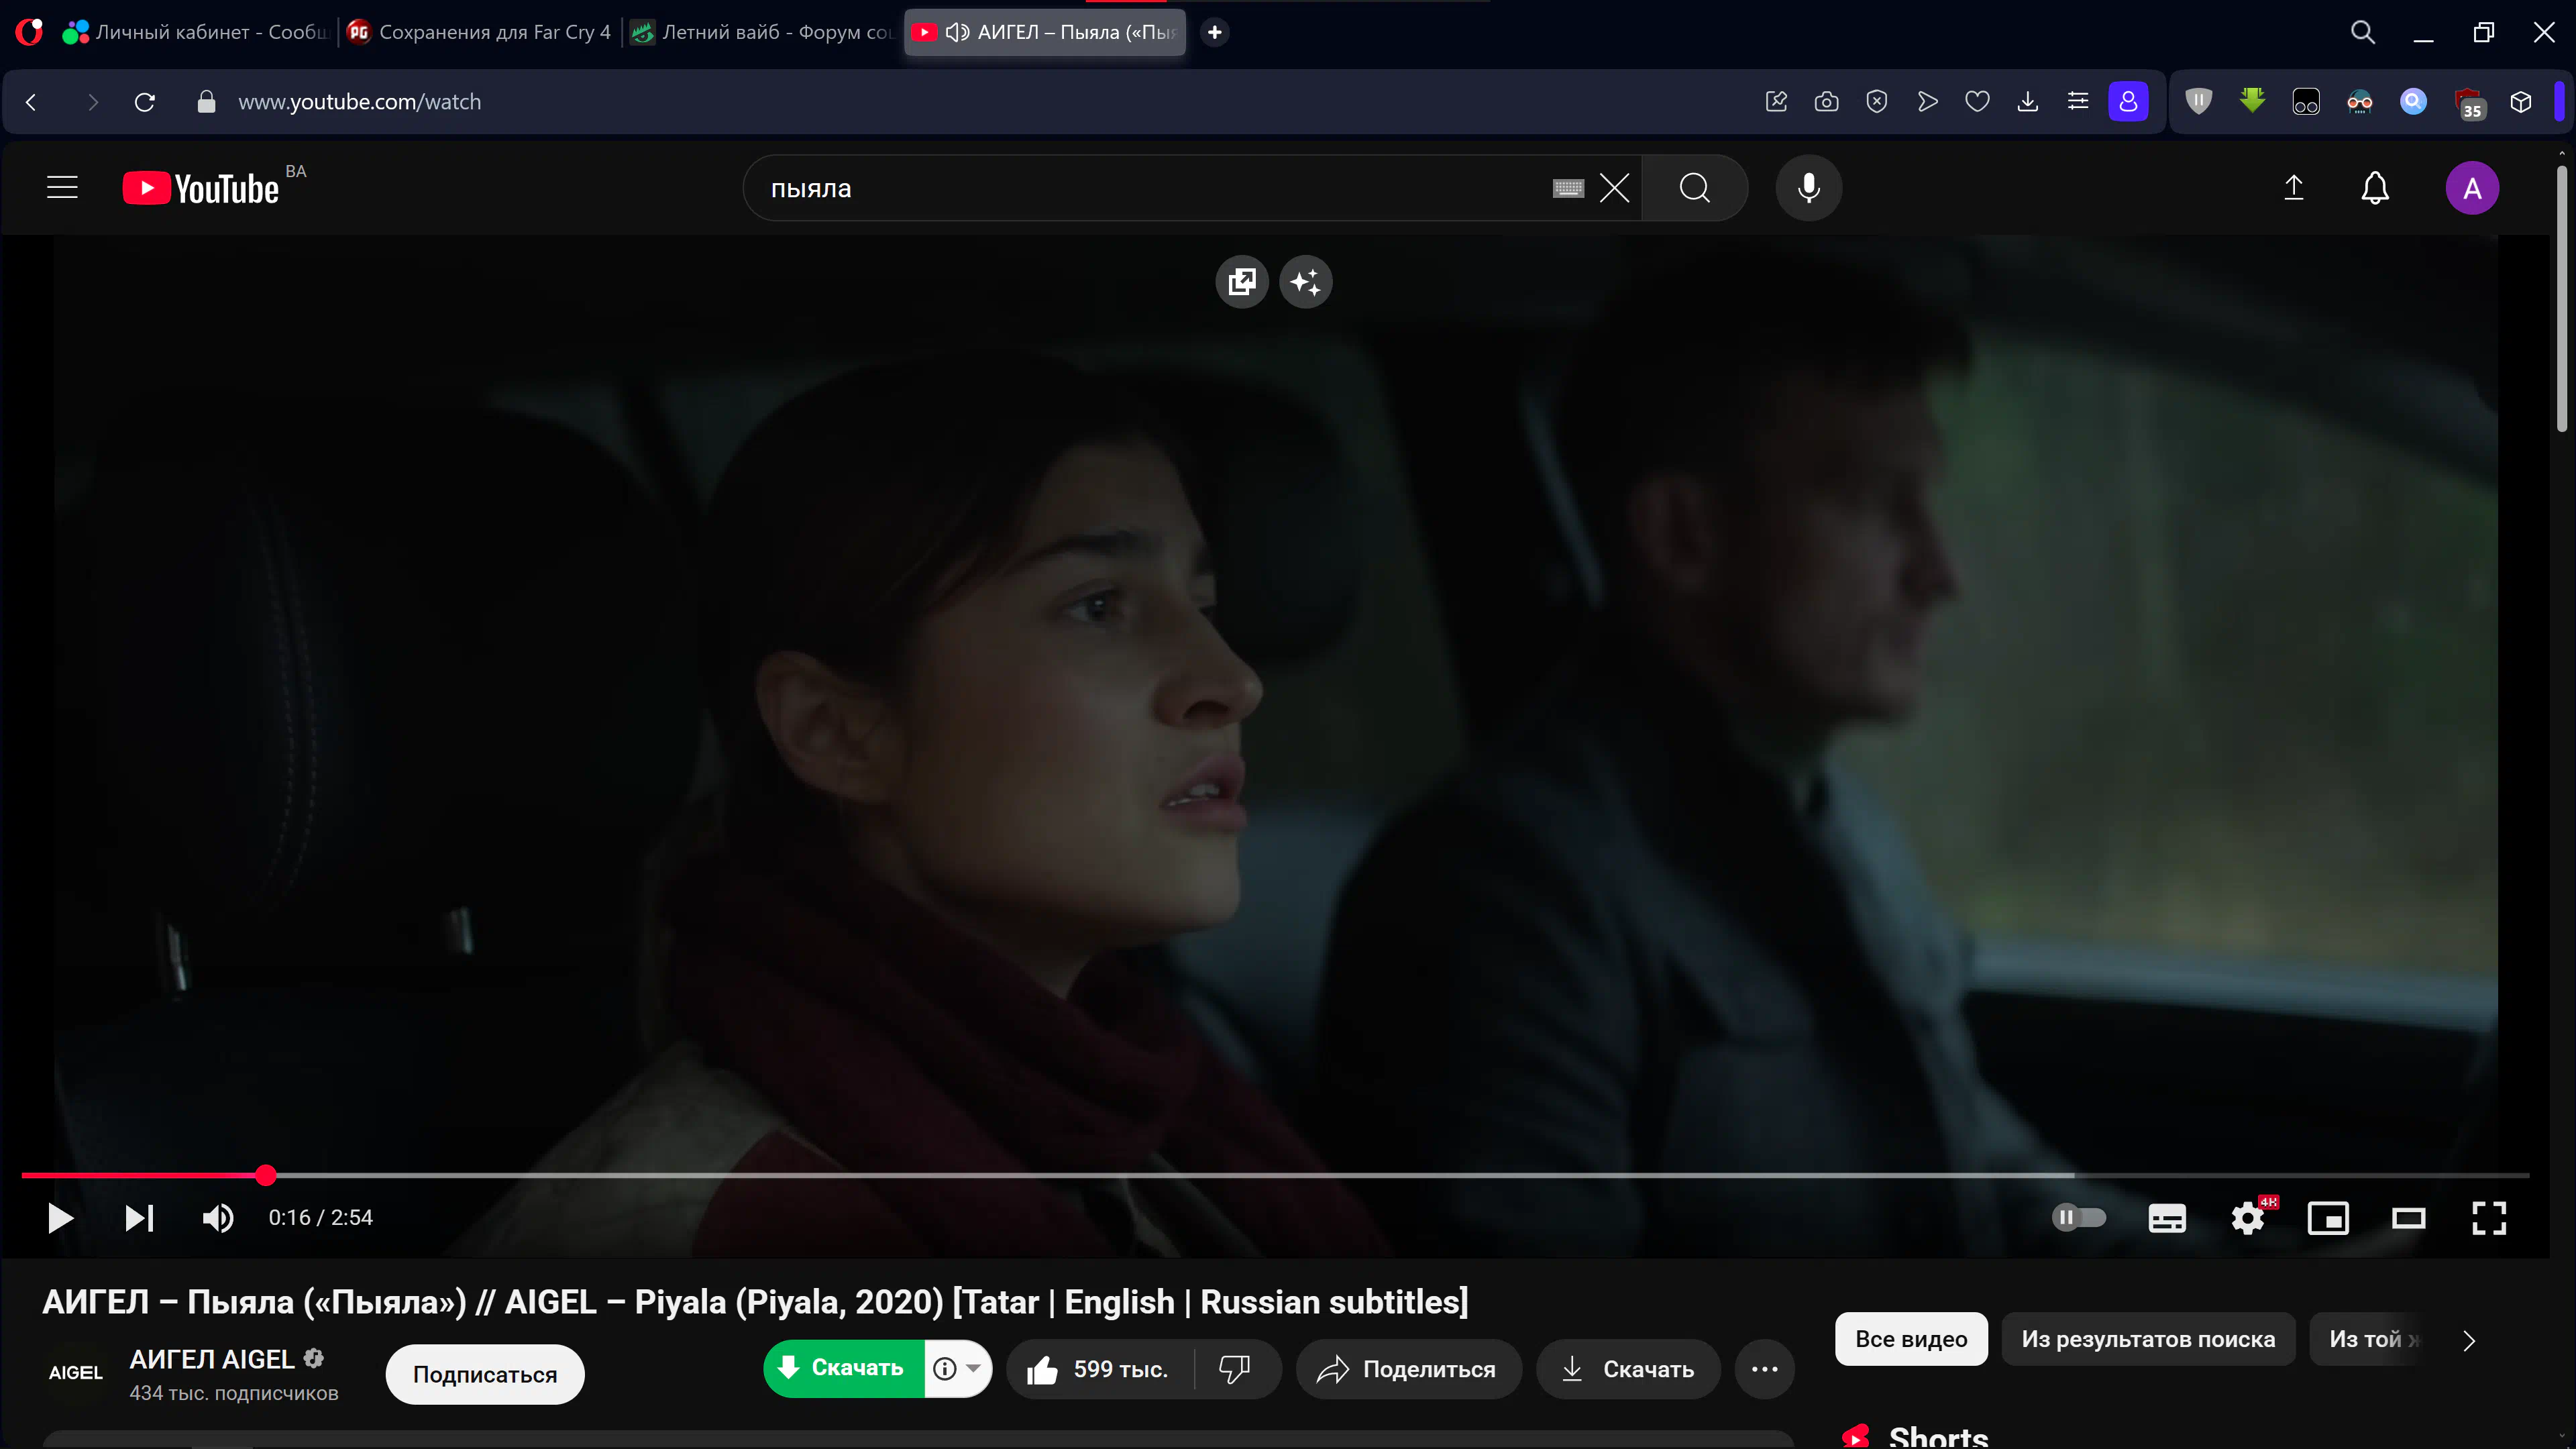
Task: Open the YouTube guide hamburger menu
Action: [62, 188]
